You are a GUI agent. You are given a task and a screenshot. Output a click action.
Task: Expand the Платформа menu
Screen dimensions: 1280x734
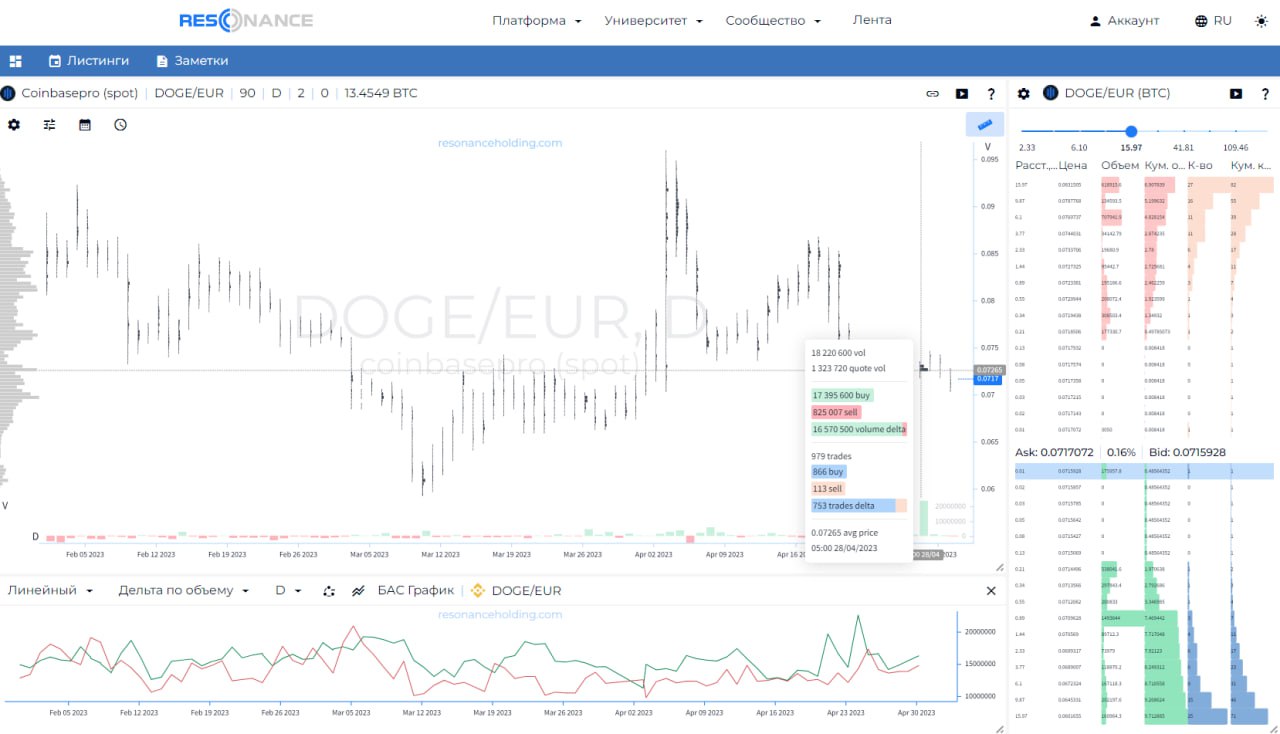click(537, 20)
